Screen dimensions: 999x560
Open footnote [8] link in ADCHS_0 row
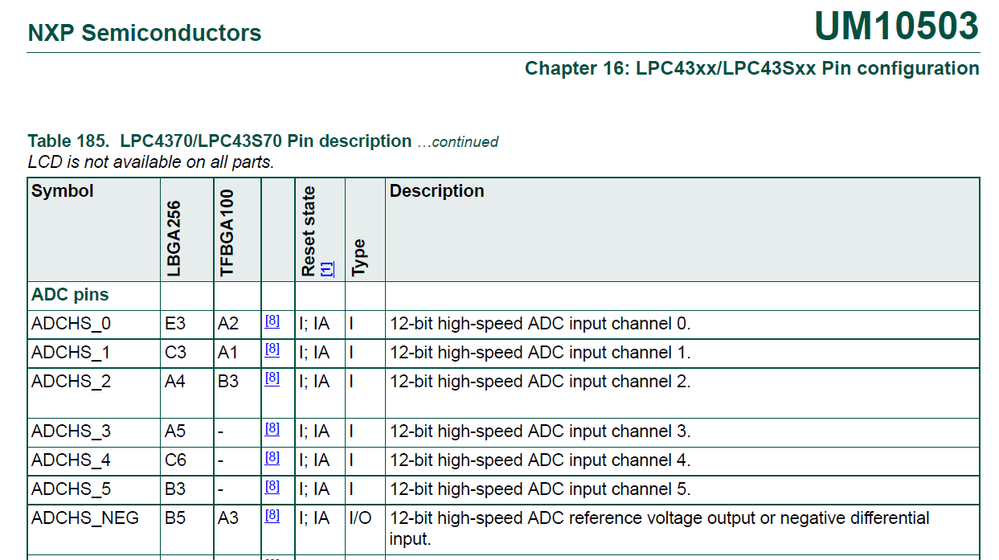point(272,321)
